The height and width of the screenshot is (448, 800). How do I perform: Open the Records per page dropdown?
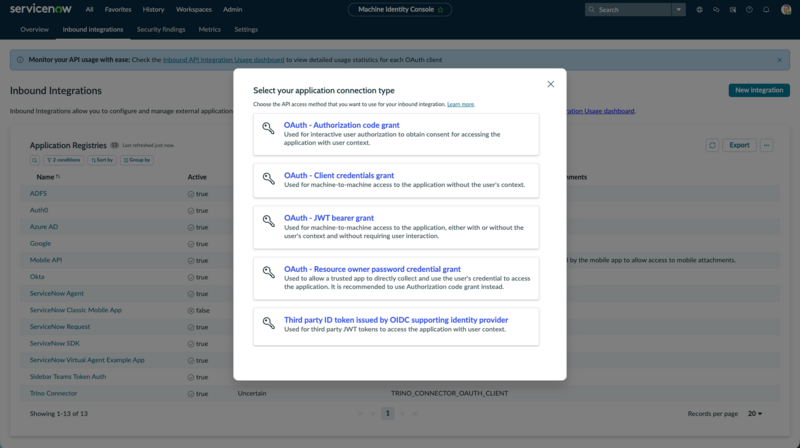click(755, 414)
